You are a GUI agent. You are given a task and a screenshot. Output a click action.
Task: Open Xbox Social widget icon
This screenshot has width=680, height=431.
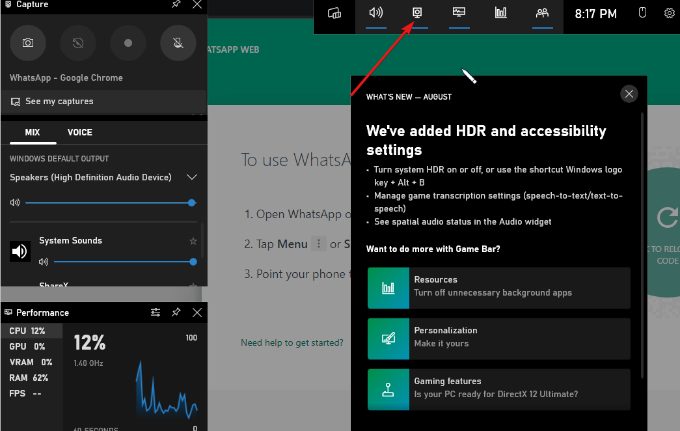[542, 13]
